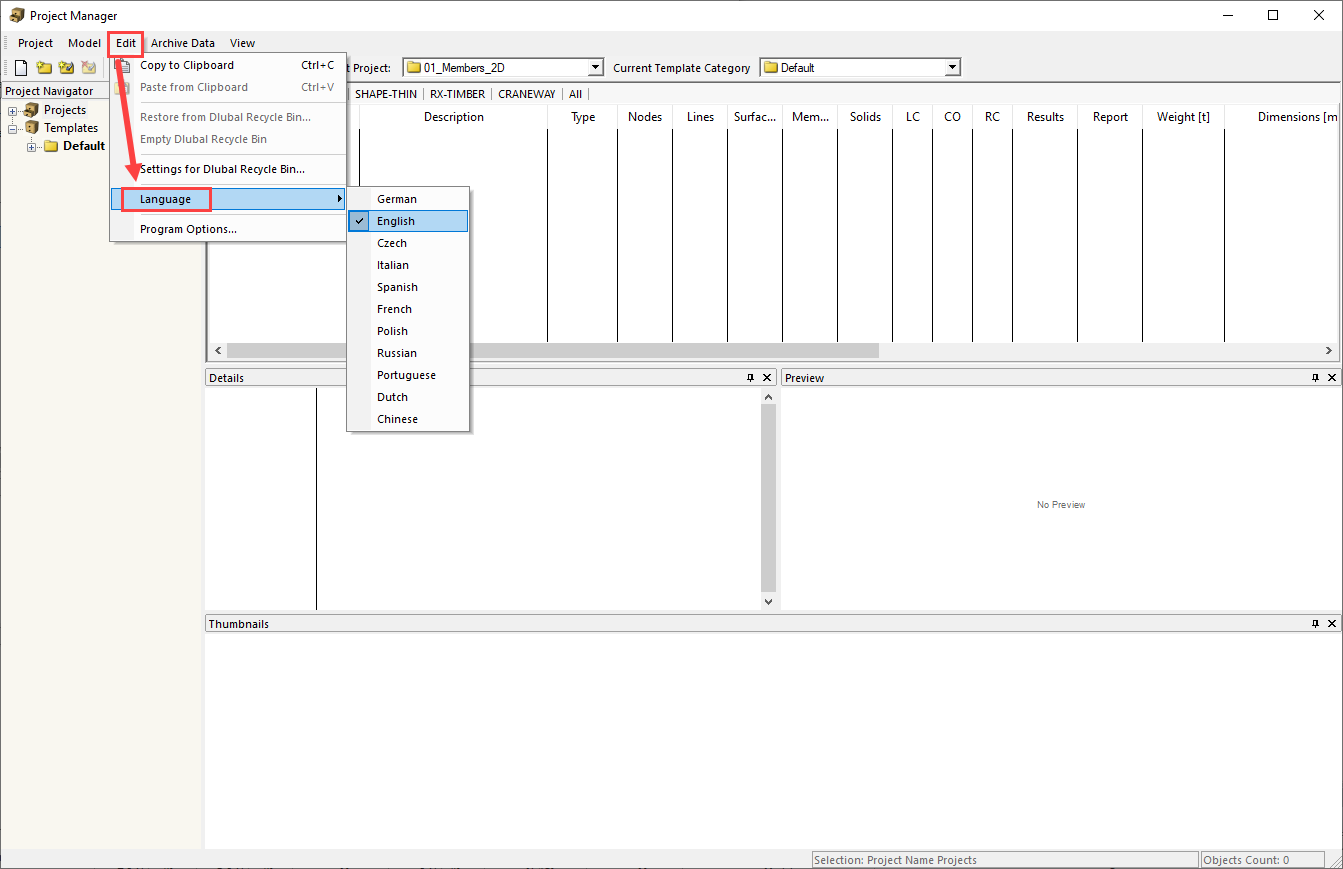
Task: Pin the Details panel
Action: pyautogui.click(x=750, y=378)
